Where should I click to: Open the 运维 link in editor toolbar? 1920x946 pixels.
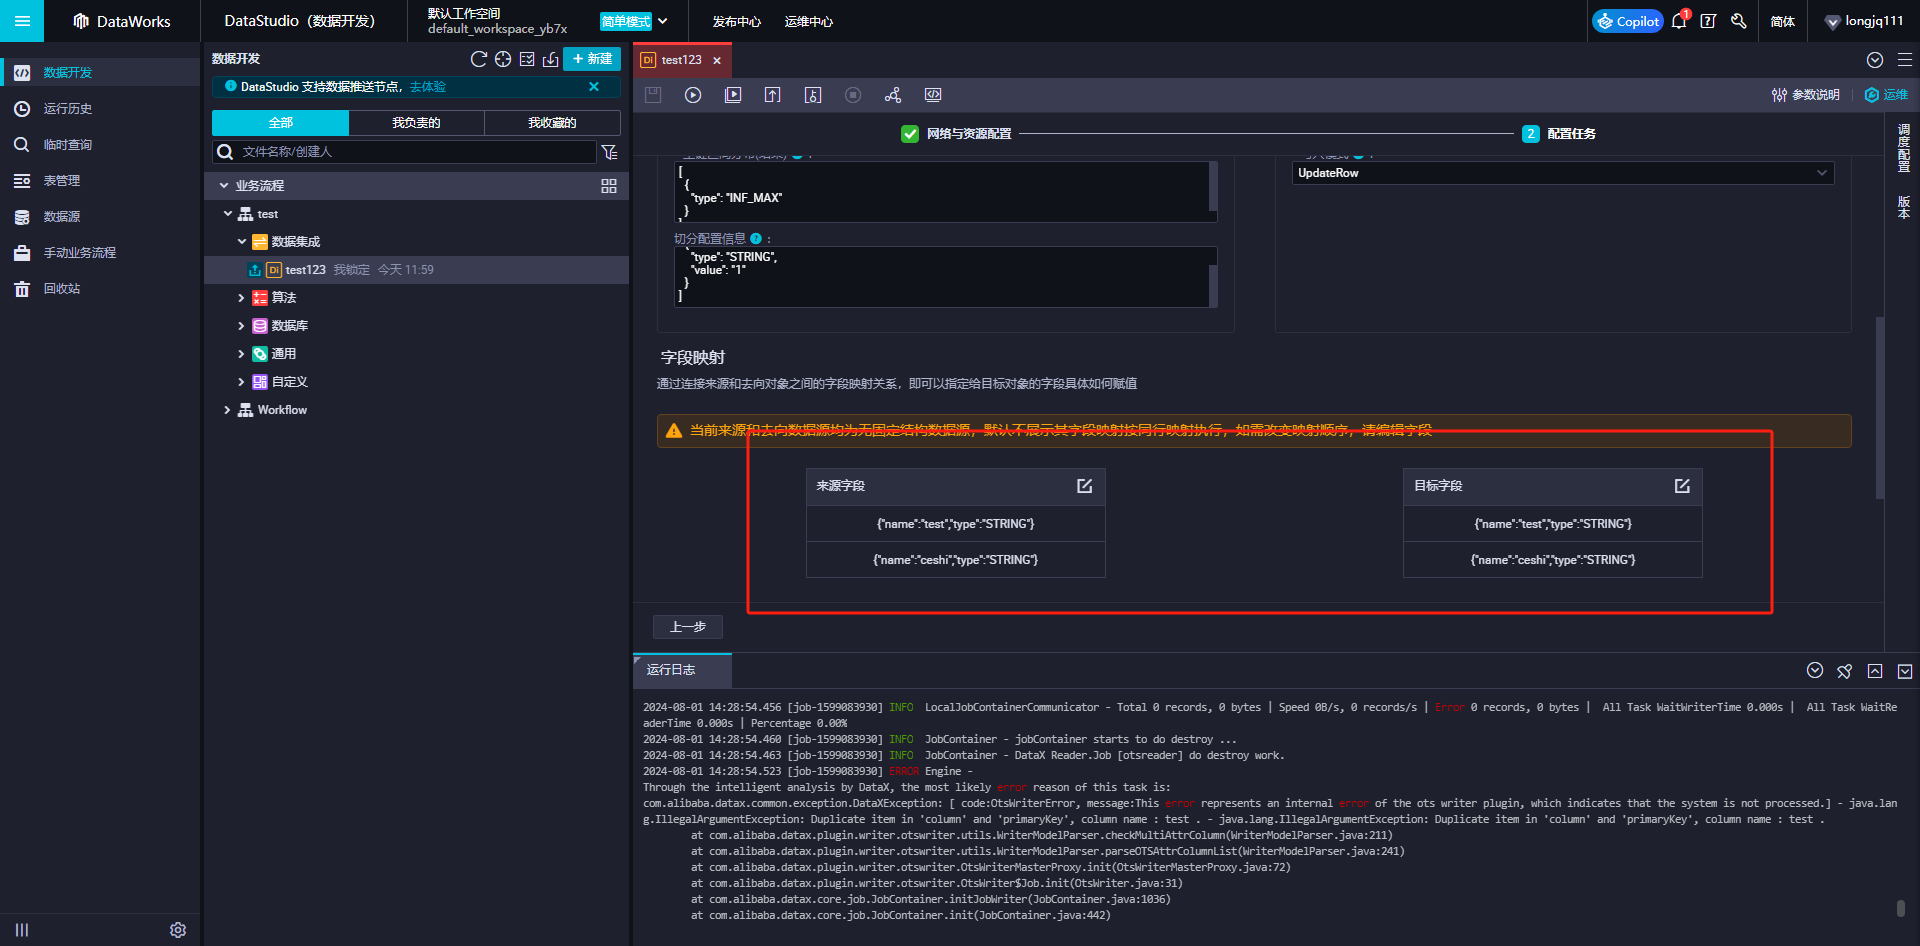pos(1887,95)
